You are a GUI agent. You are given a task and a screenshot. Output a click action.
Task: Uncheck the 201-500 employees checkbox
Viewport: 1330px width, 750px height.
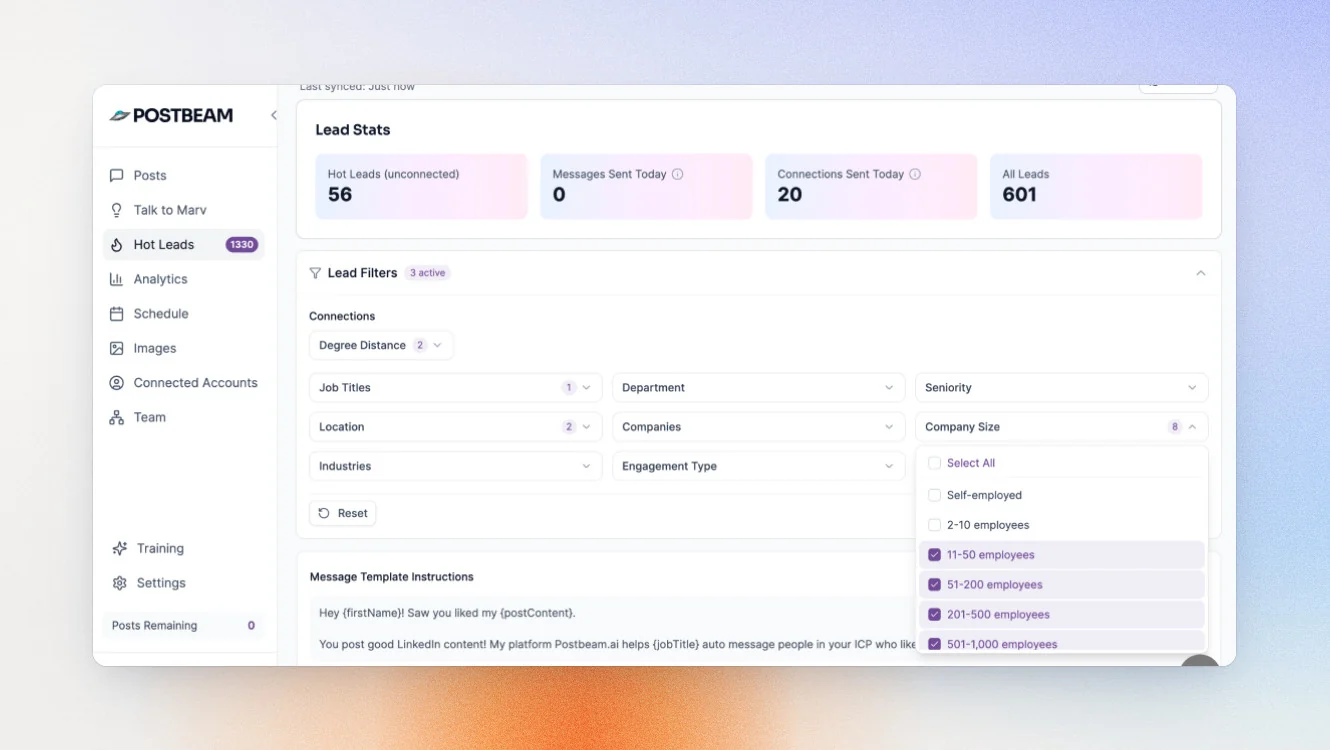[934, 615]
